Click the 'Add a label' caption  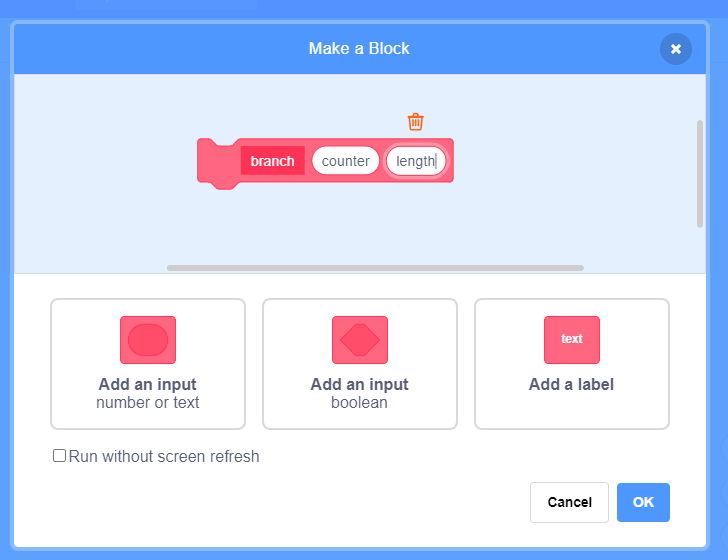coord(572,384)
